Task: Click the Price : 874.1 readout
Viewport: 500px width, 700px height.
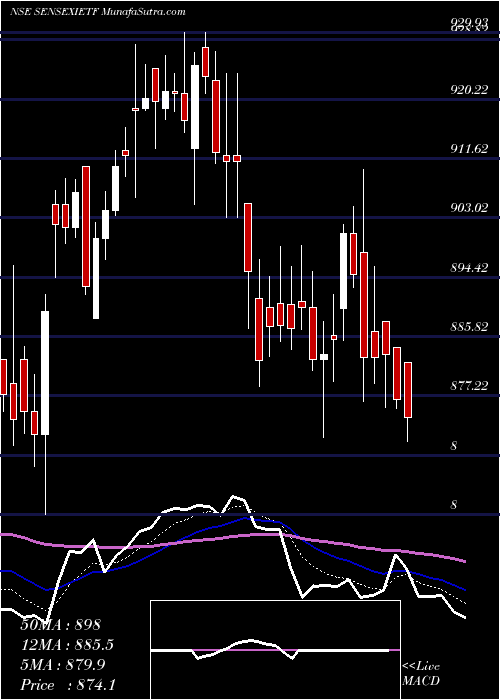Action: [x=68, y=685]
